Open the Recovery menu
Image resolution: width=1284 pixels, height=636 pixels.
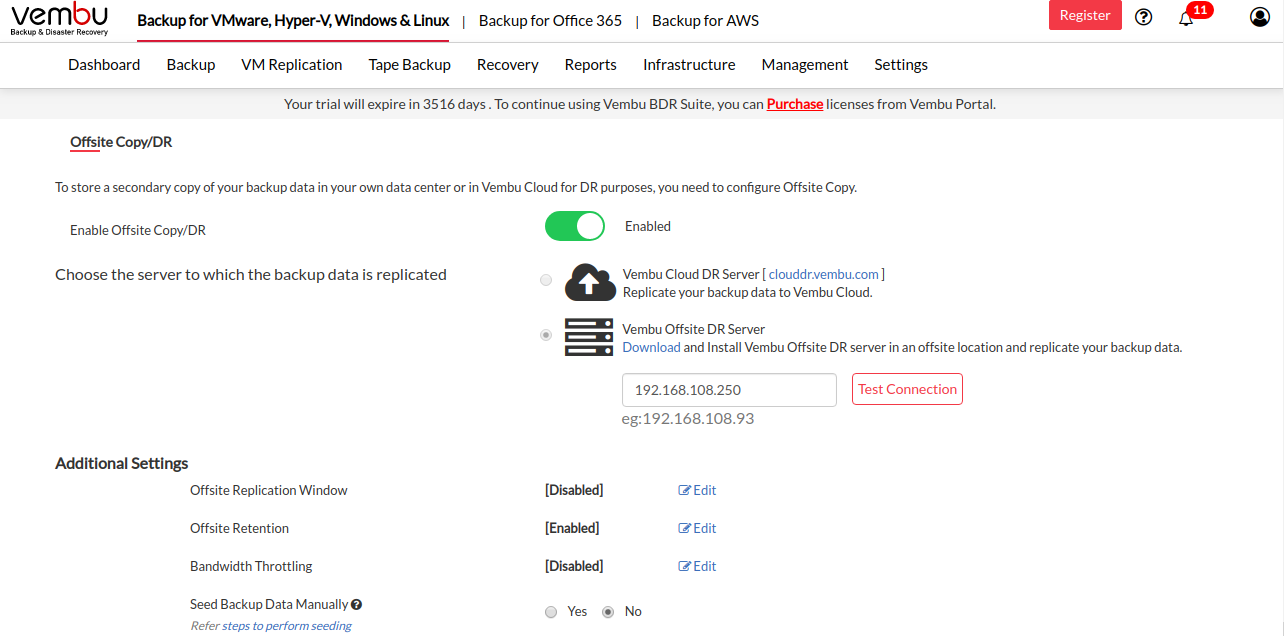(508, 65)
